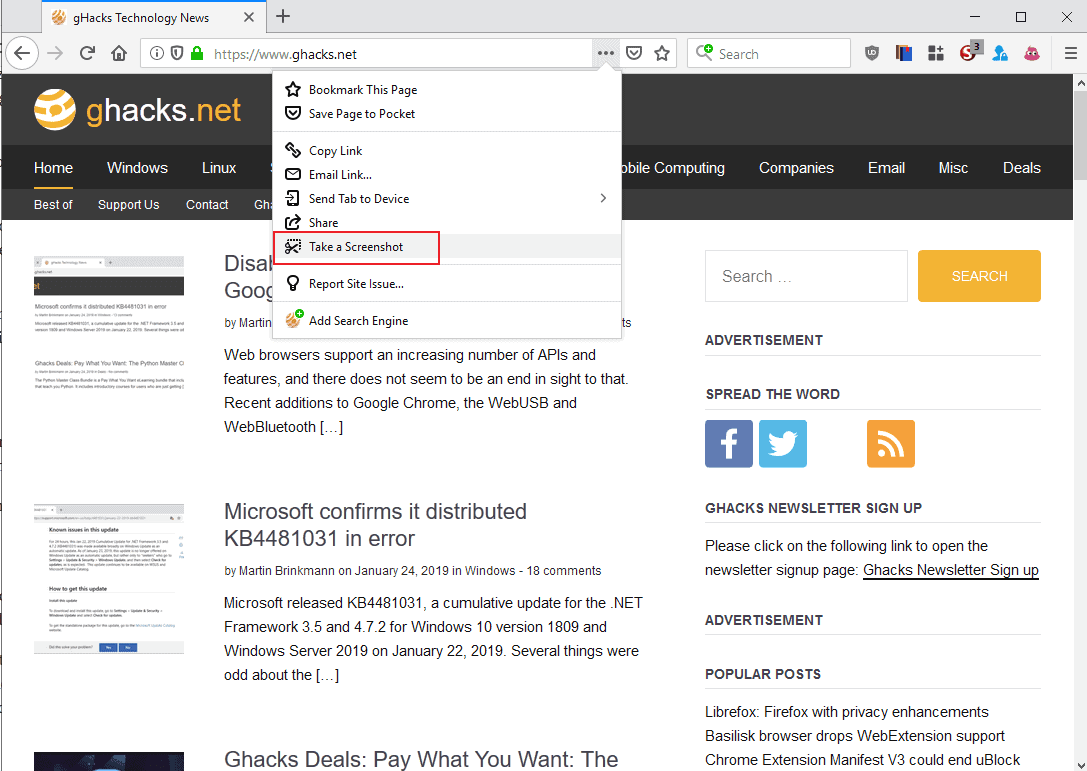
Task: Open Mobile Computing category
Action: [672, 168]
